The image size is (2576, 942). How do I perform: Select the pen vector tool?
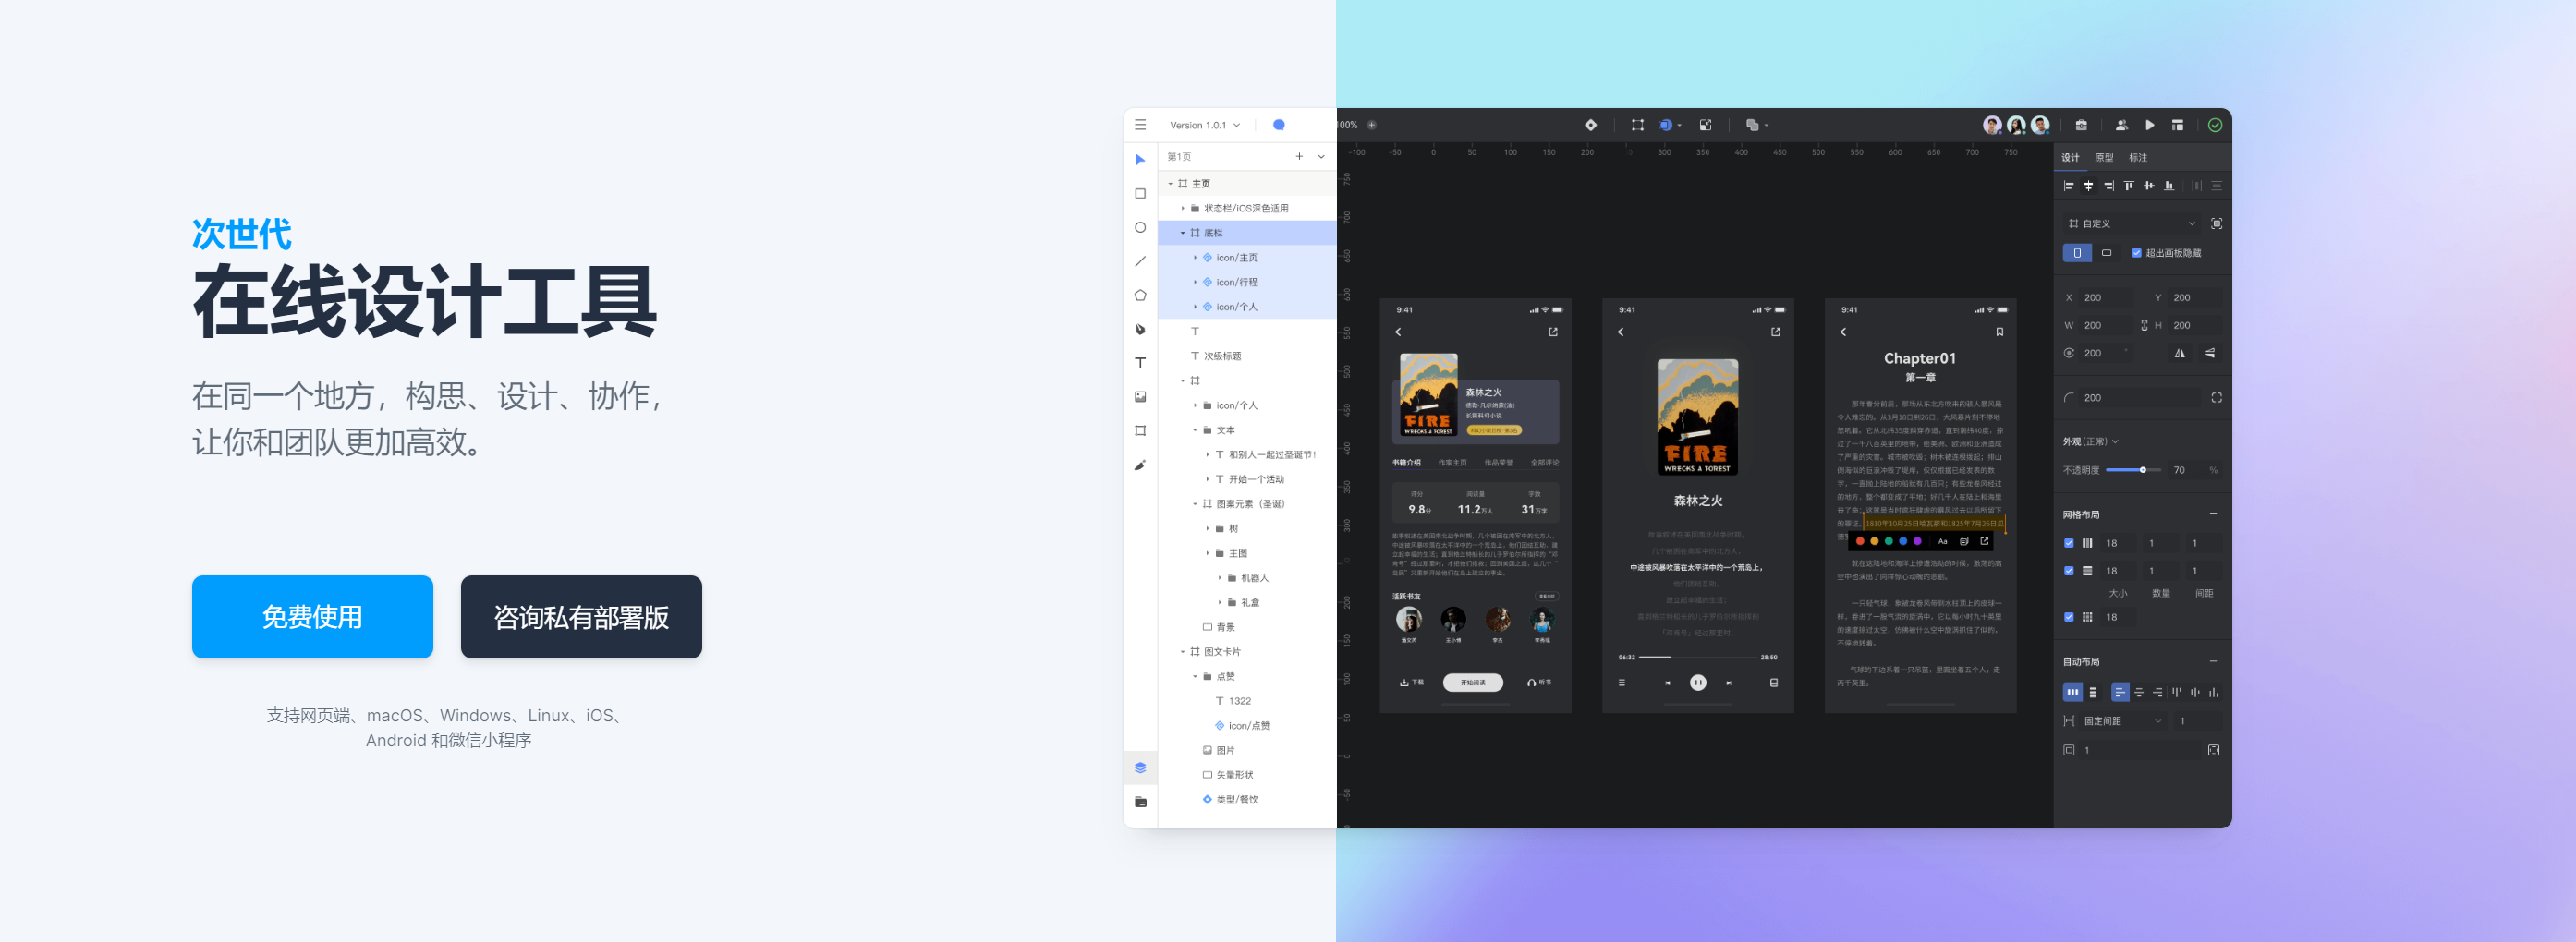1140,329
